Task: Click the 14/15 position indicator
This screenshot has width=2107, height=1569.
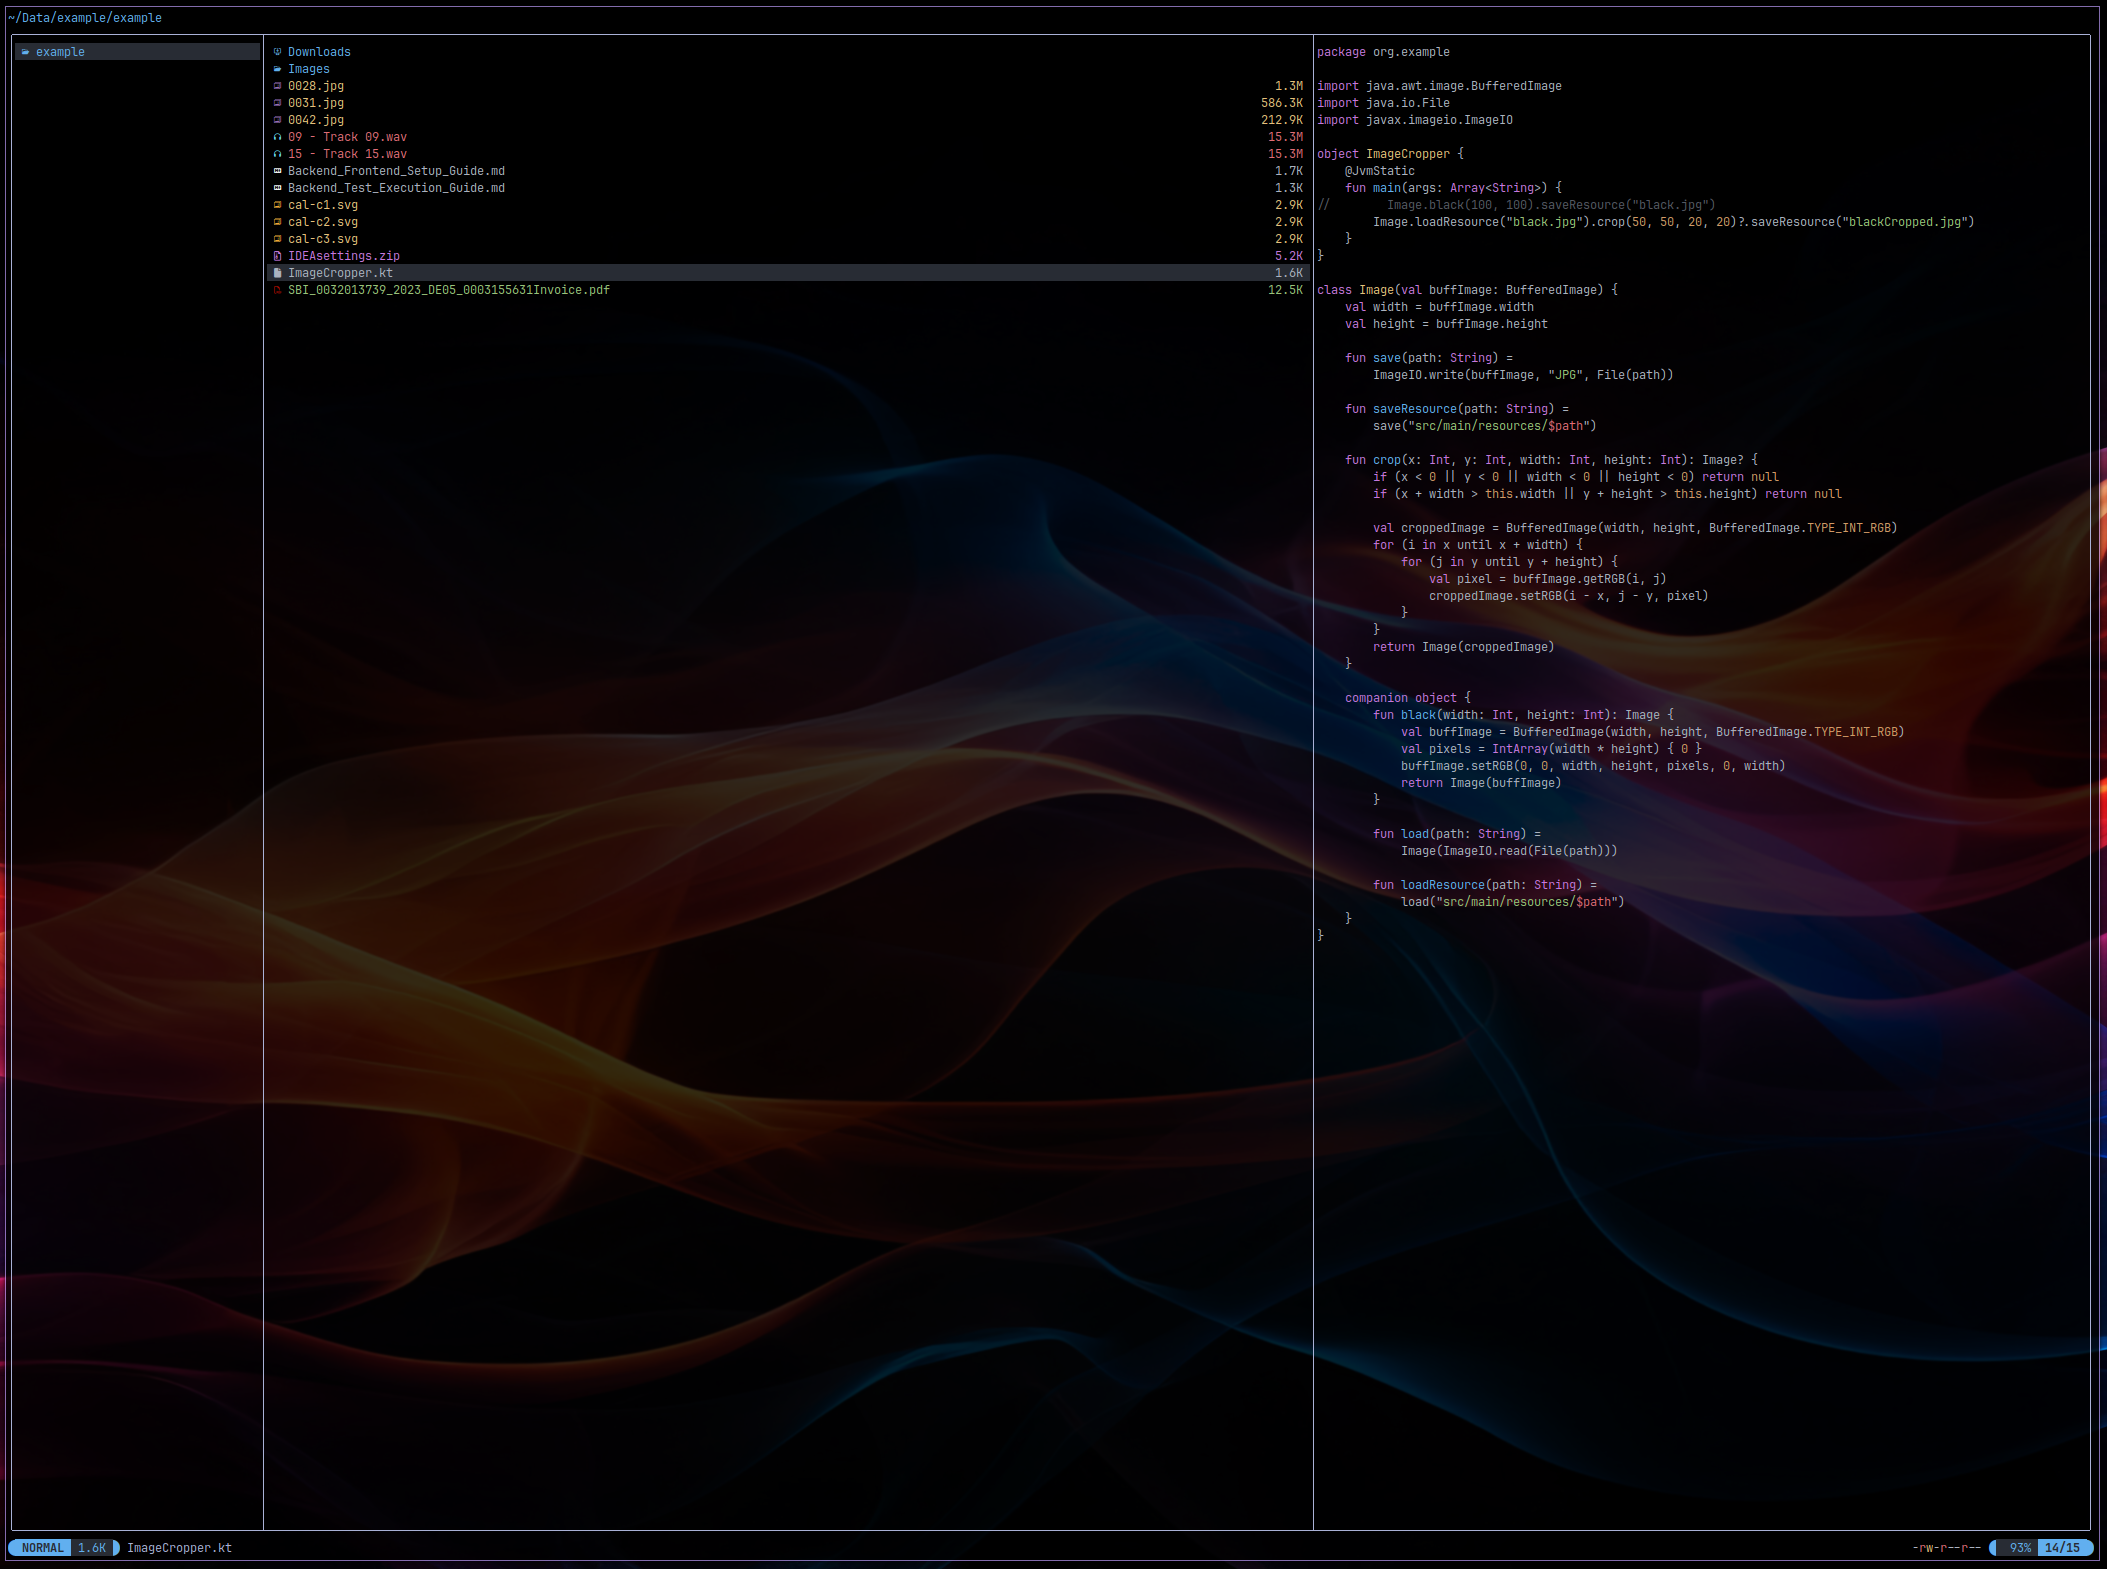Action: tap(2062, 1548)
